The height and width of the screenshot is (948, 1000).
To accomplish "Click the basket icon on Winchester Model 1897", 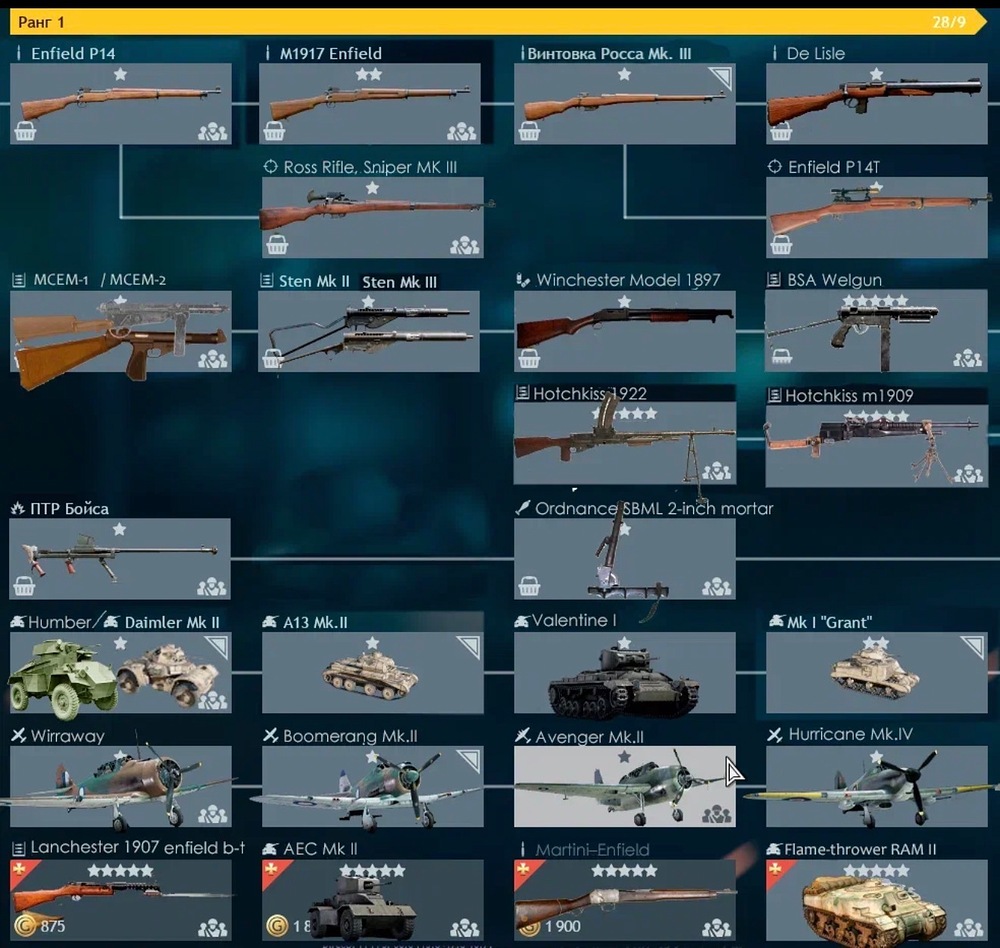I will (x=529, y=359).
